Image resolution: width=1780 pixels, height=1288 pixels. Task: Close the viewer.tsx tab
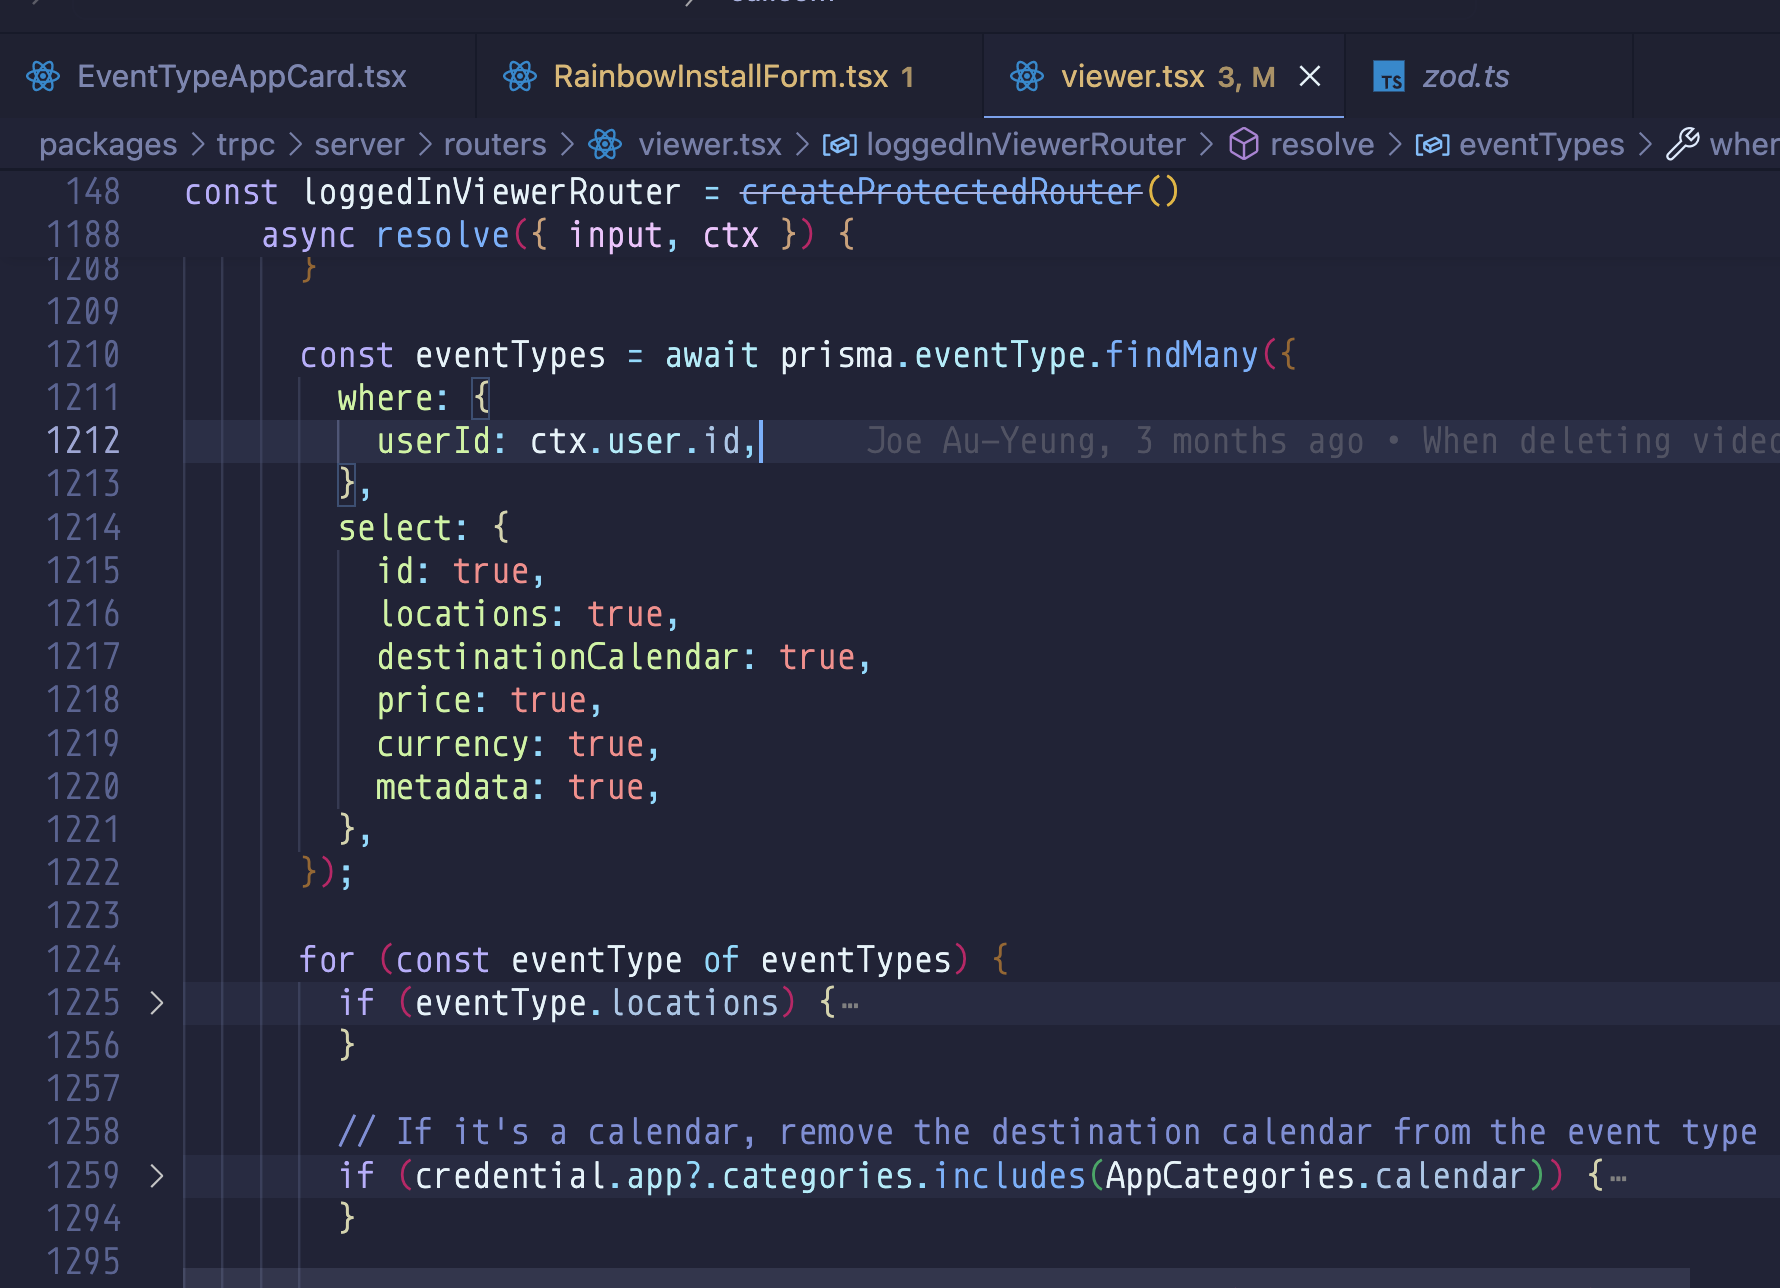coord(1309,75)
